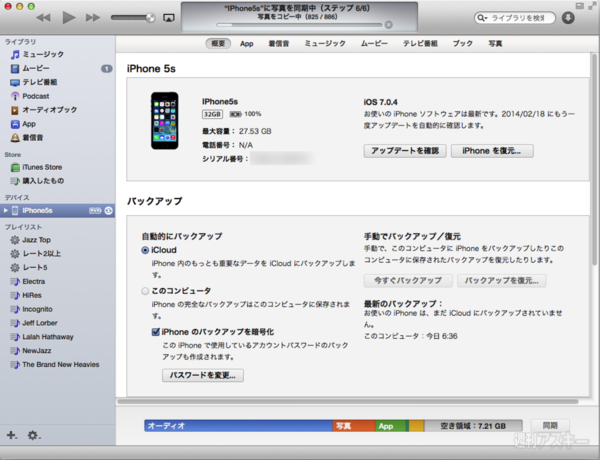The width and height of the screenshot is (600, 460).
Task: Toggle the mini player window icon
Action: (580, 6)
